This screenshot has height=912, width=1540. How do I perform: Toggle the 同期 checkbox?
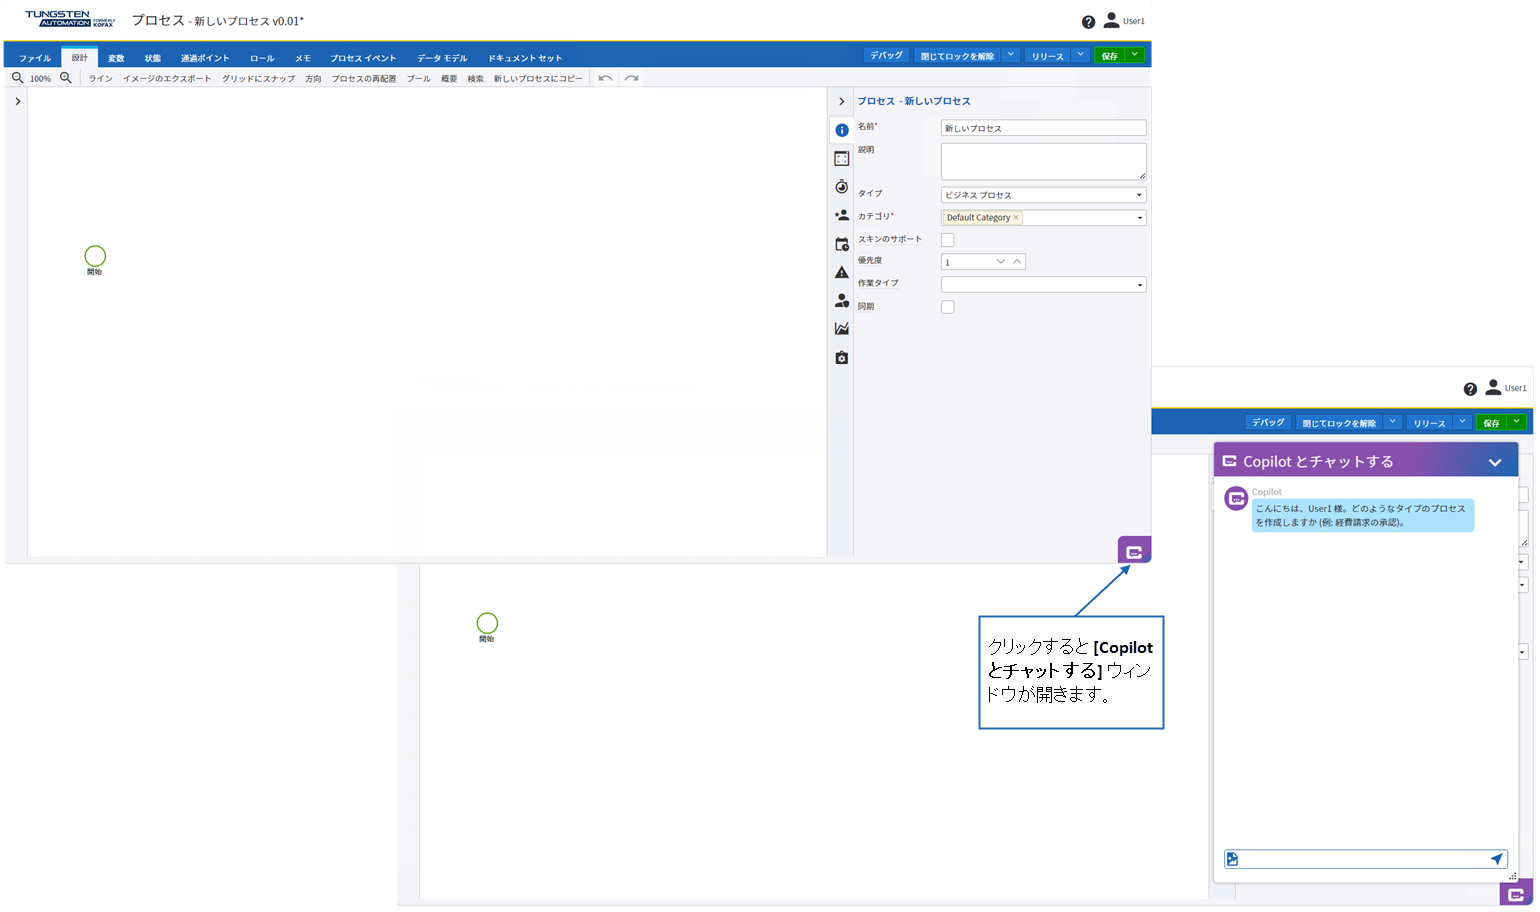[x=948, y=307]
